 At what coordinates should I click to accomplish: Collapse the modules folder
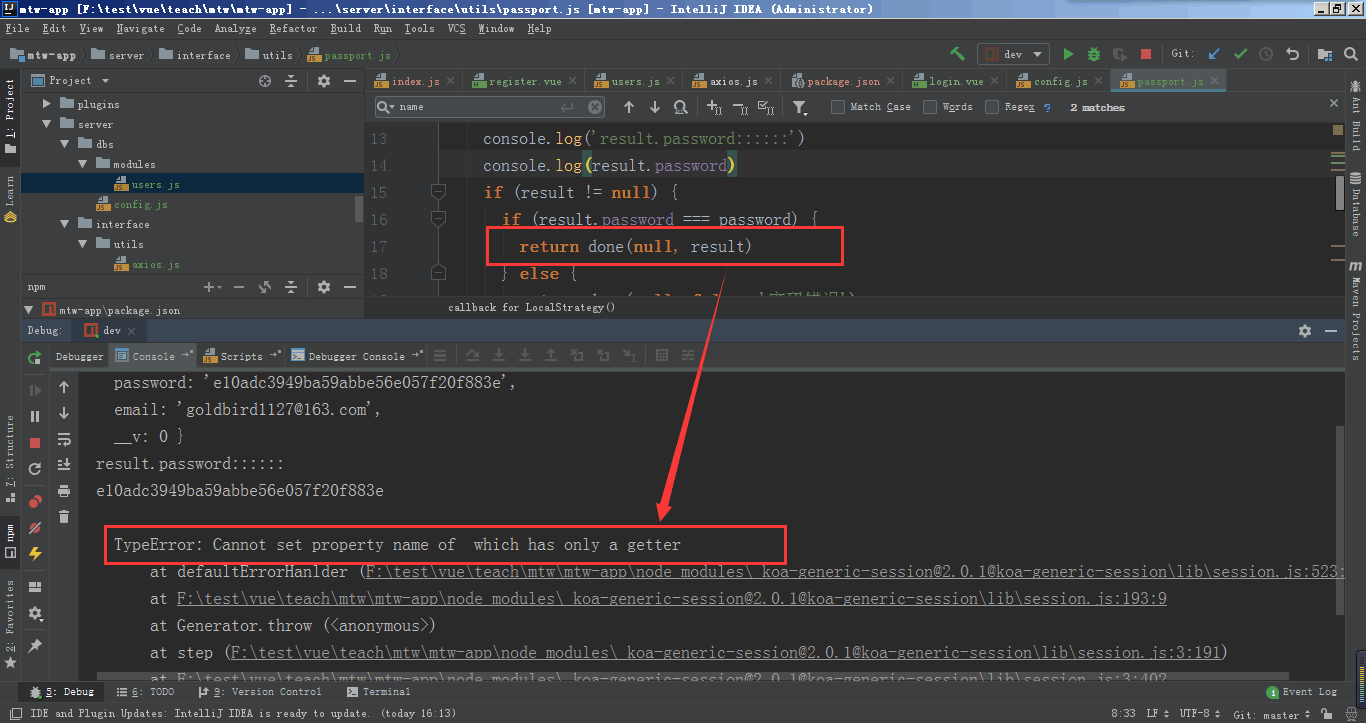click(x=84, y=164)
